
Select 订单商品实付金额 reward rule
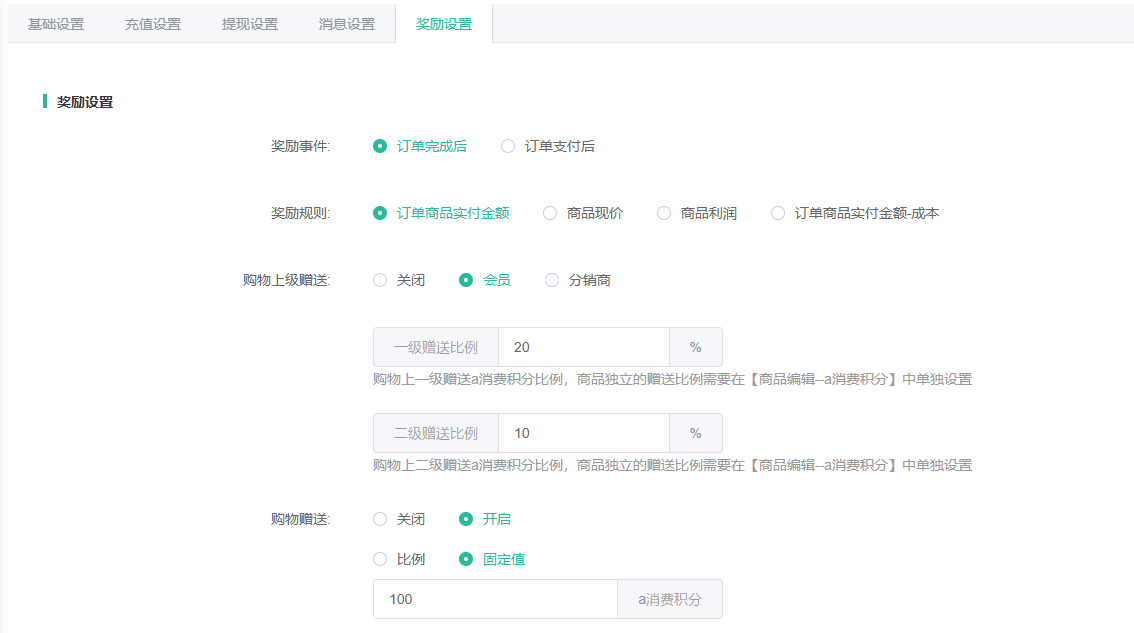coord(380,213)
